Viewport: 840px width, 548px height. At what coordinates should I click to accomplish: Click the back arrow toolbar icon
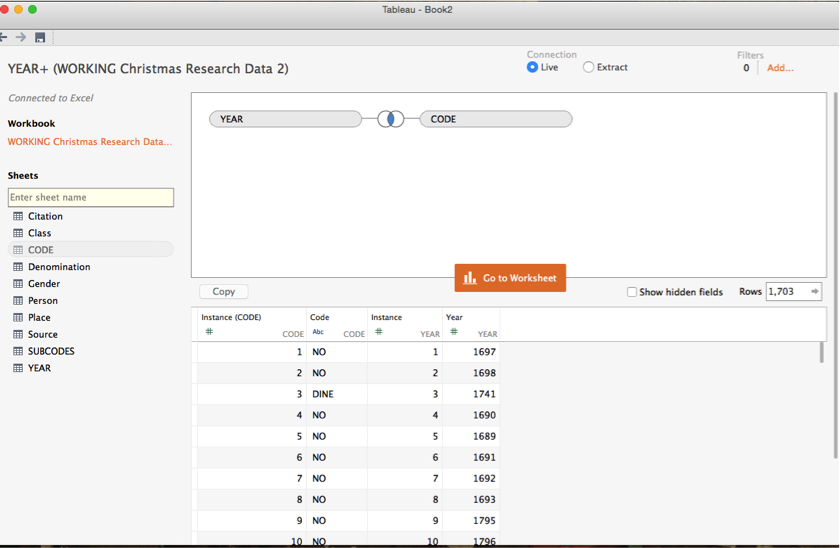(x=3, y=37)
